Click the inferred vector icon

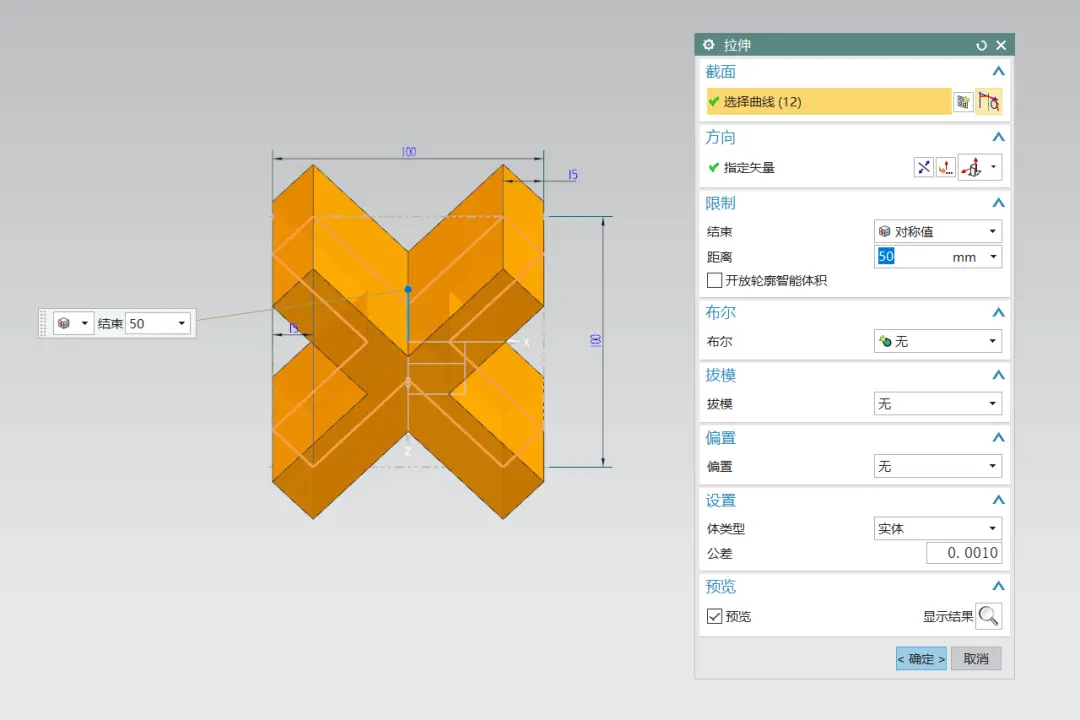point(972,167)
